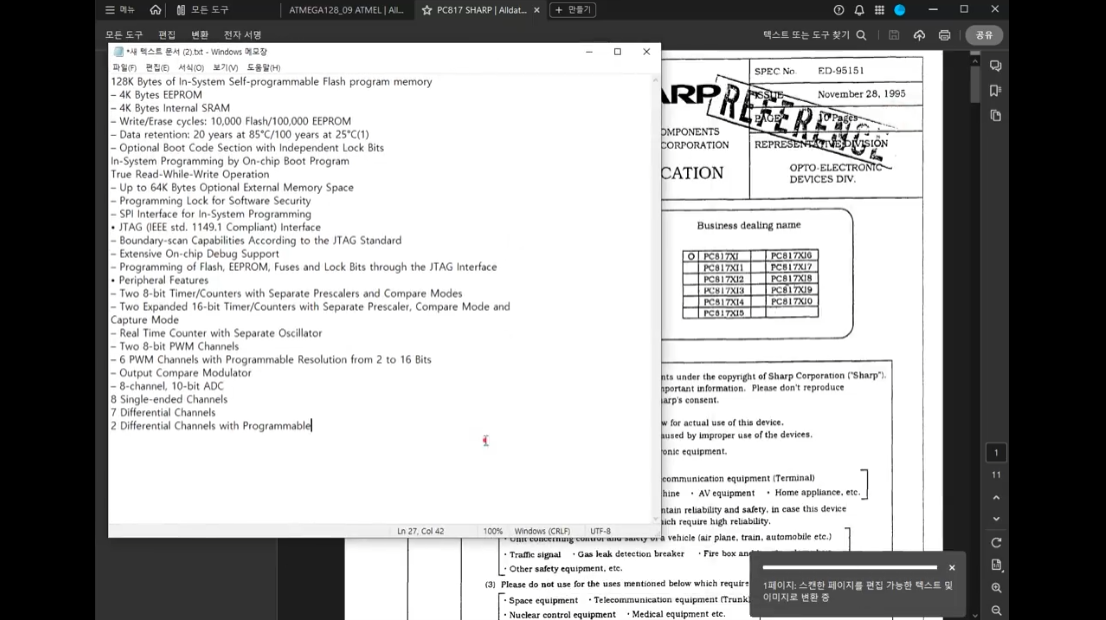This screenshot has width=1106, height=620.
Task: Open the E-Sign toolbar menu
Action: click(x=243, y=35)
